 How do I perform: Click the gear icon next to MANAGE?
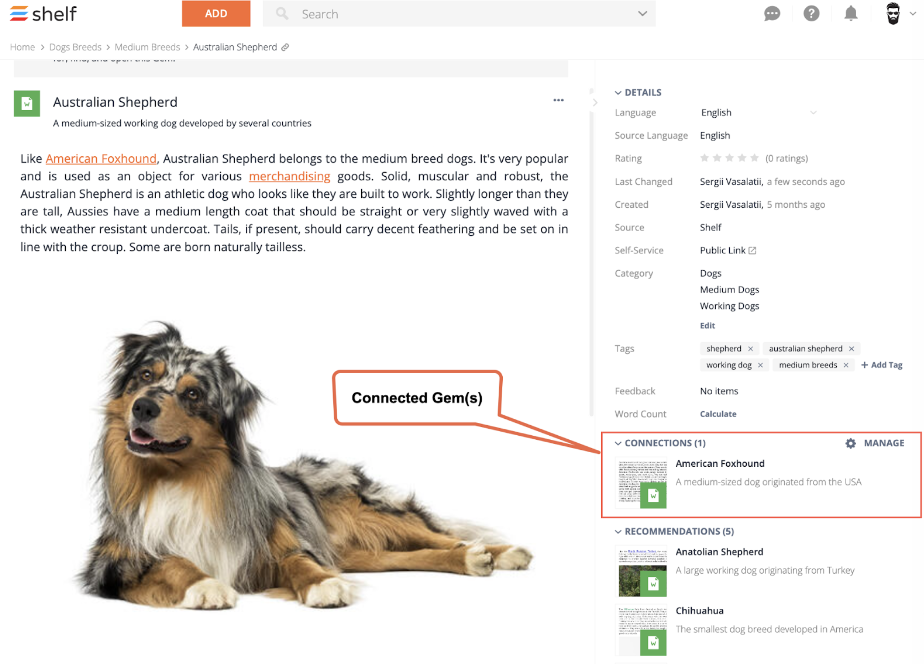pyautogui.click(x=850, y=443)
